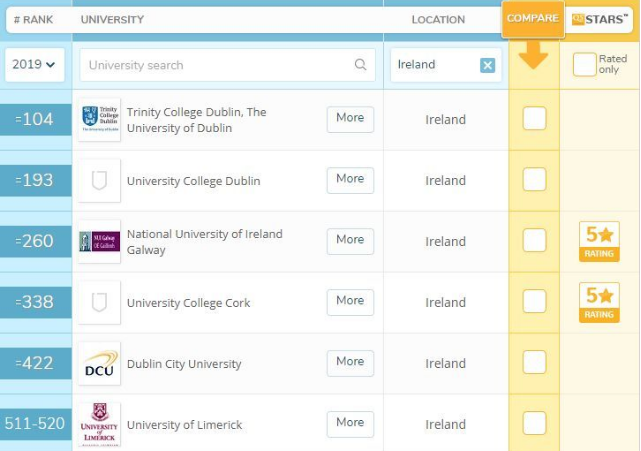The width and height of the screenshot is (641, 451).
Task: Open the 2019 year dropdown
Action: [34, 64]
